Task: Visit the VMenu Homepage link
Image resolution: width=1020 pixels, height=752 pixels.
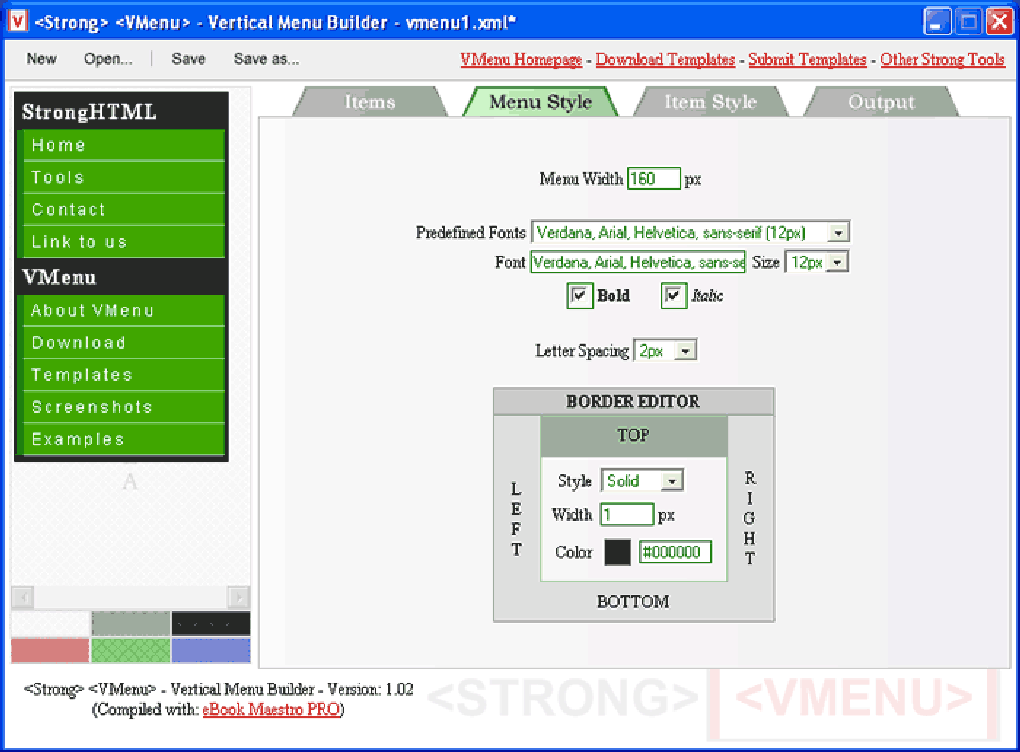Action: pos(521,59)
